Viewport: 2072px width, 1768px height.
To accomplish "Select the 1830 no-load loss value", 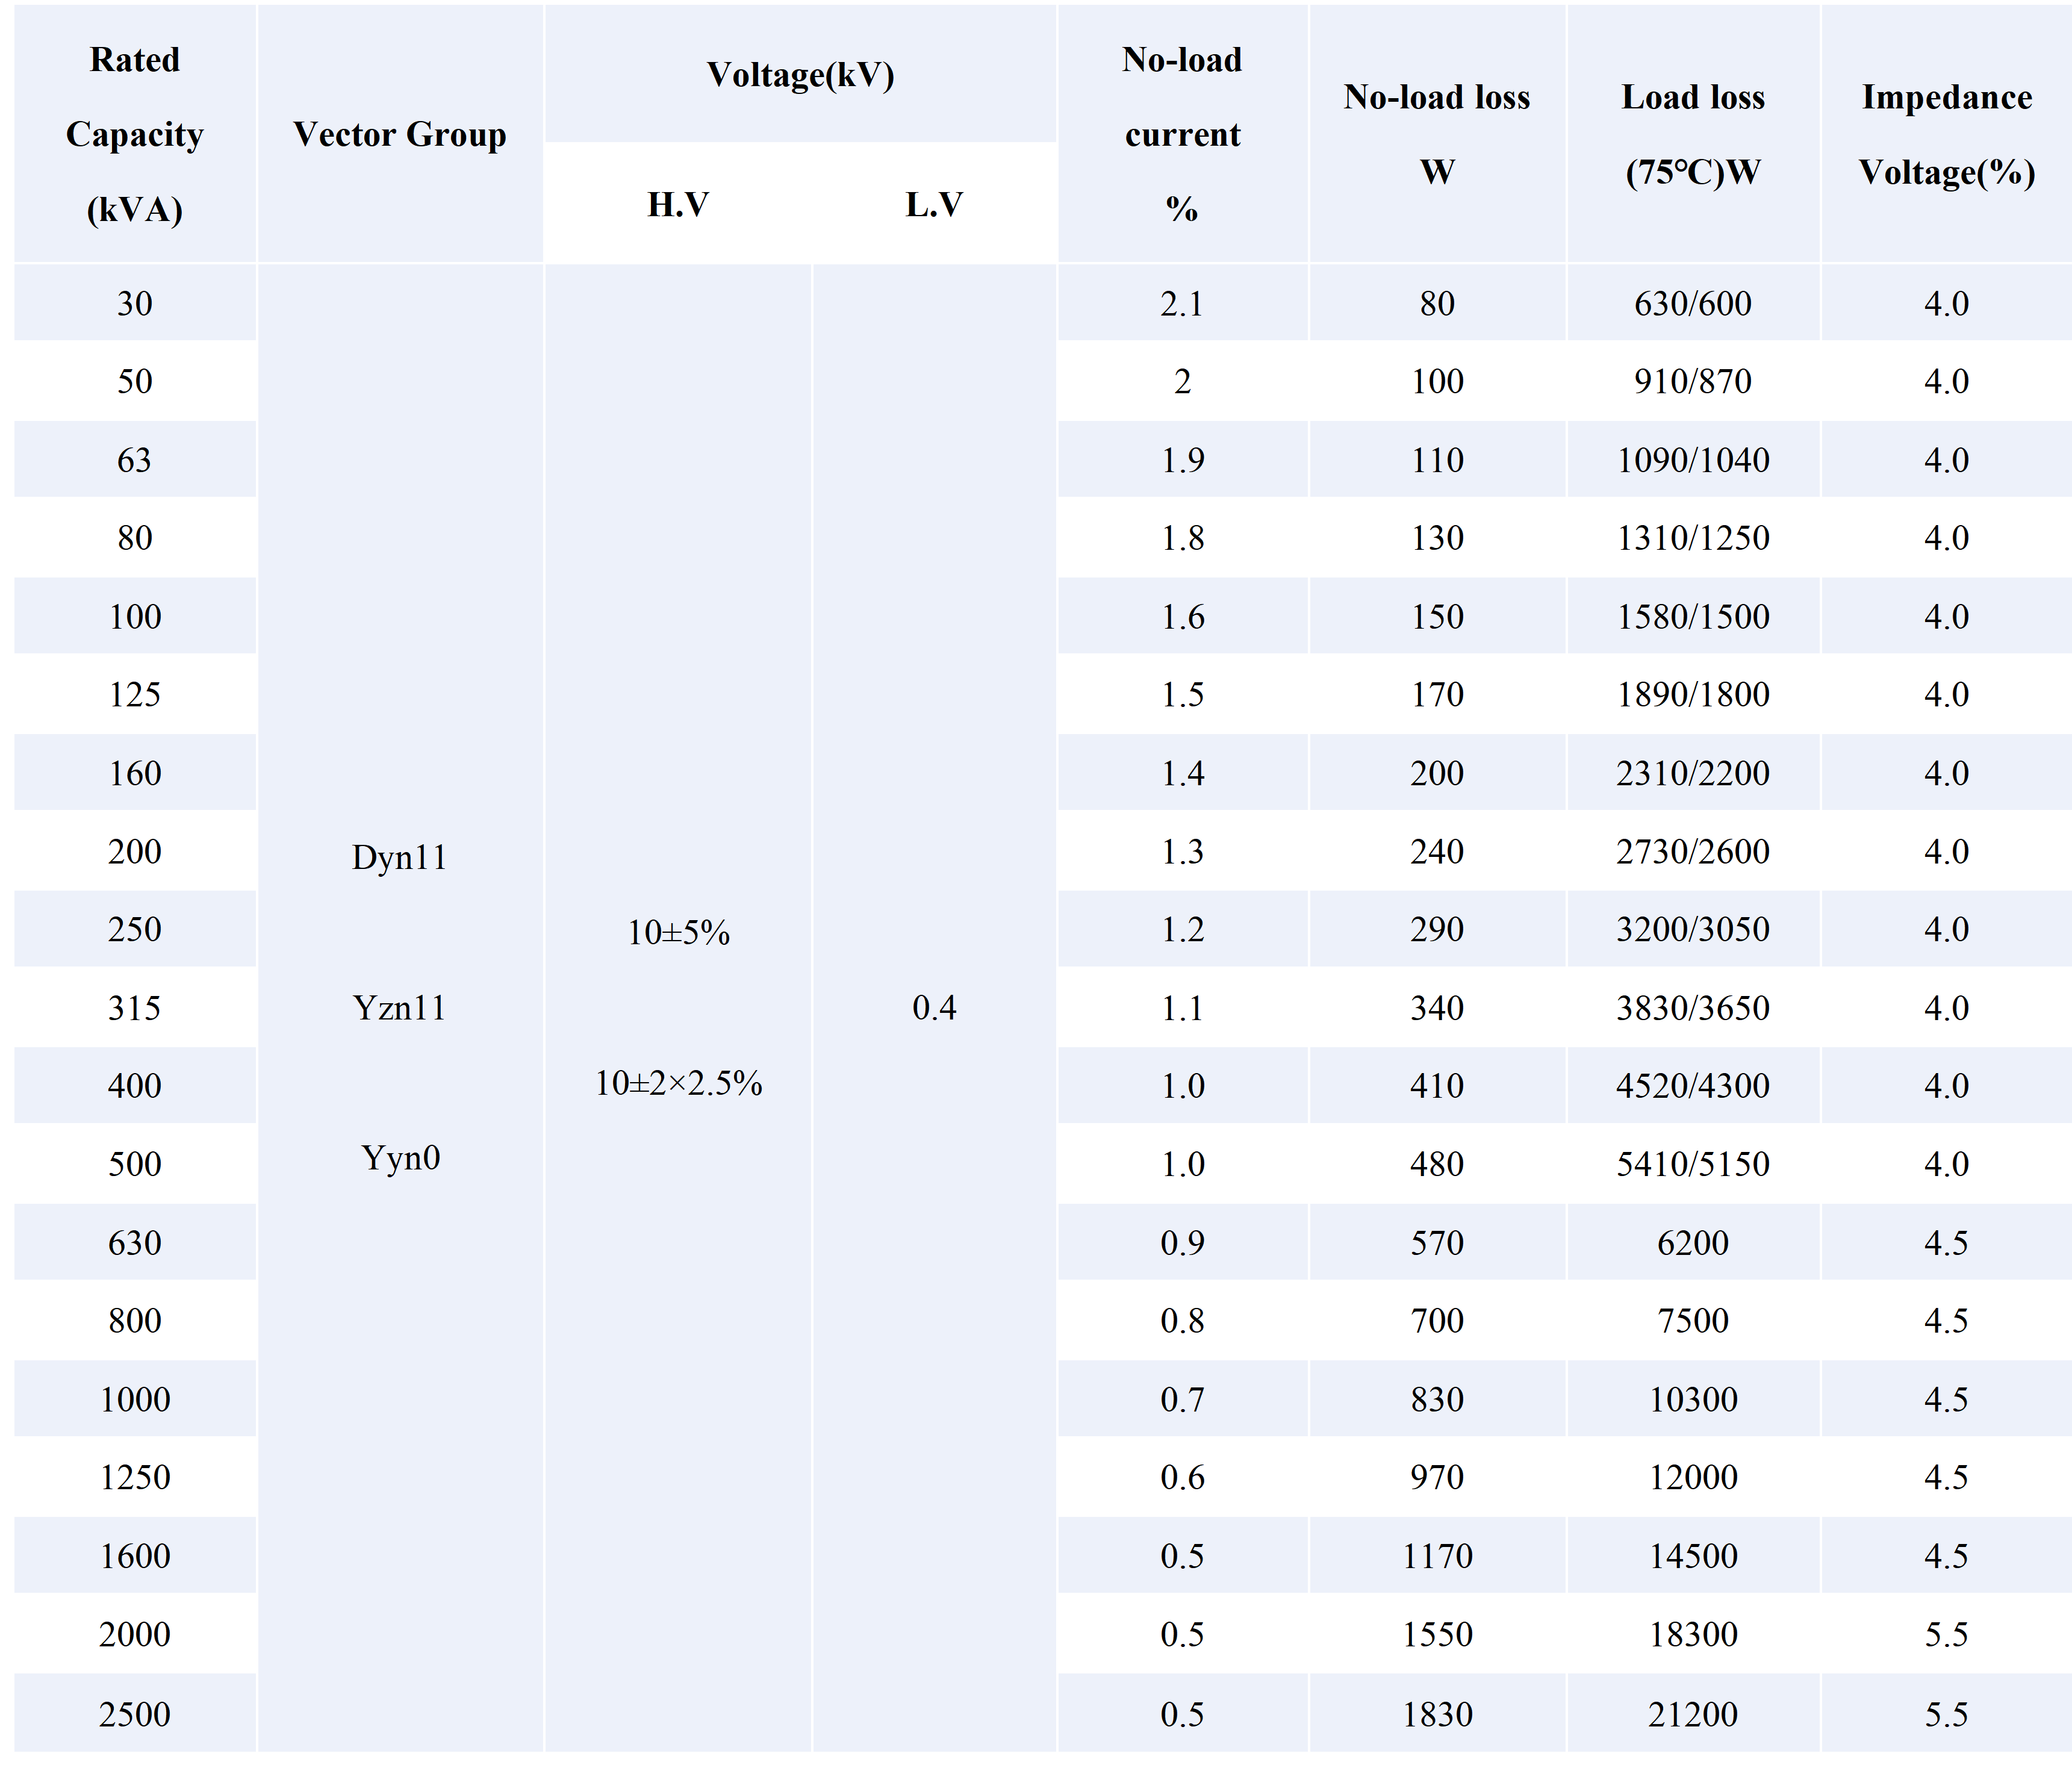I will click(x=1437, y=1714).
